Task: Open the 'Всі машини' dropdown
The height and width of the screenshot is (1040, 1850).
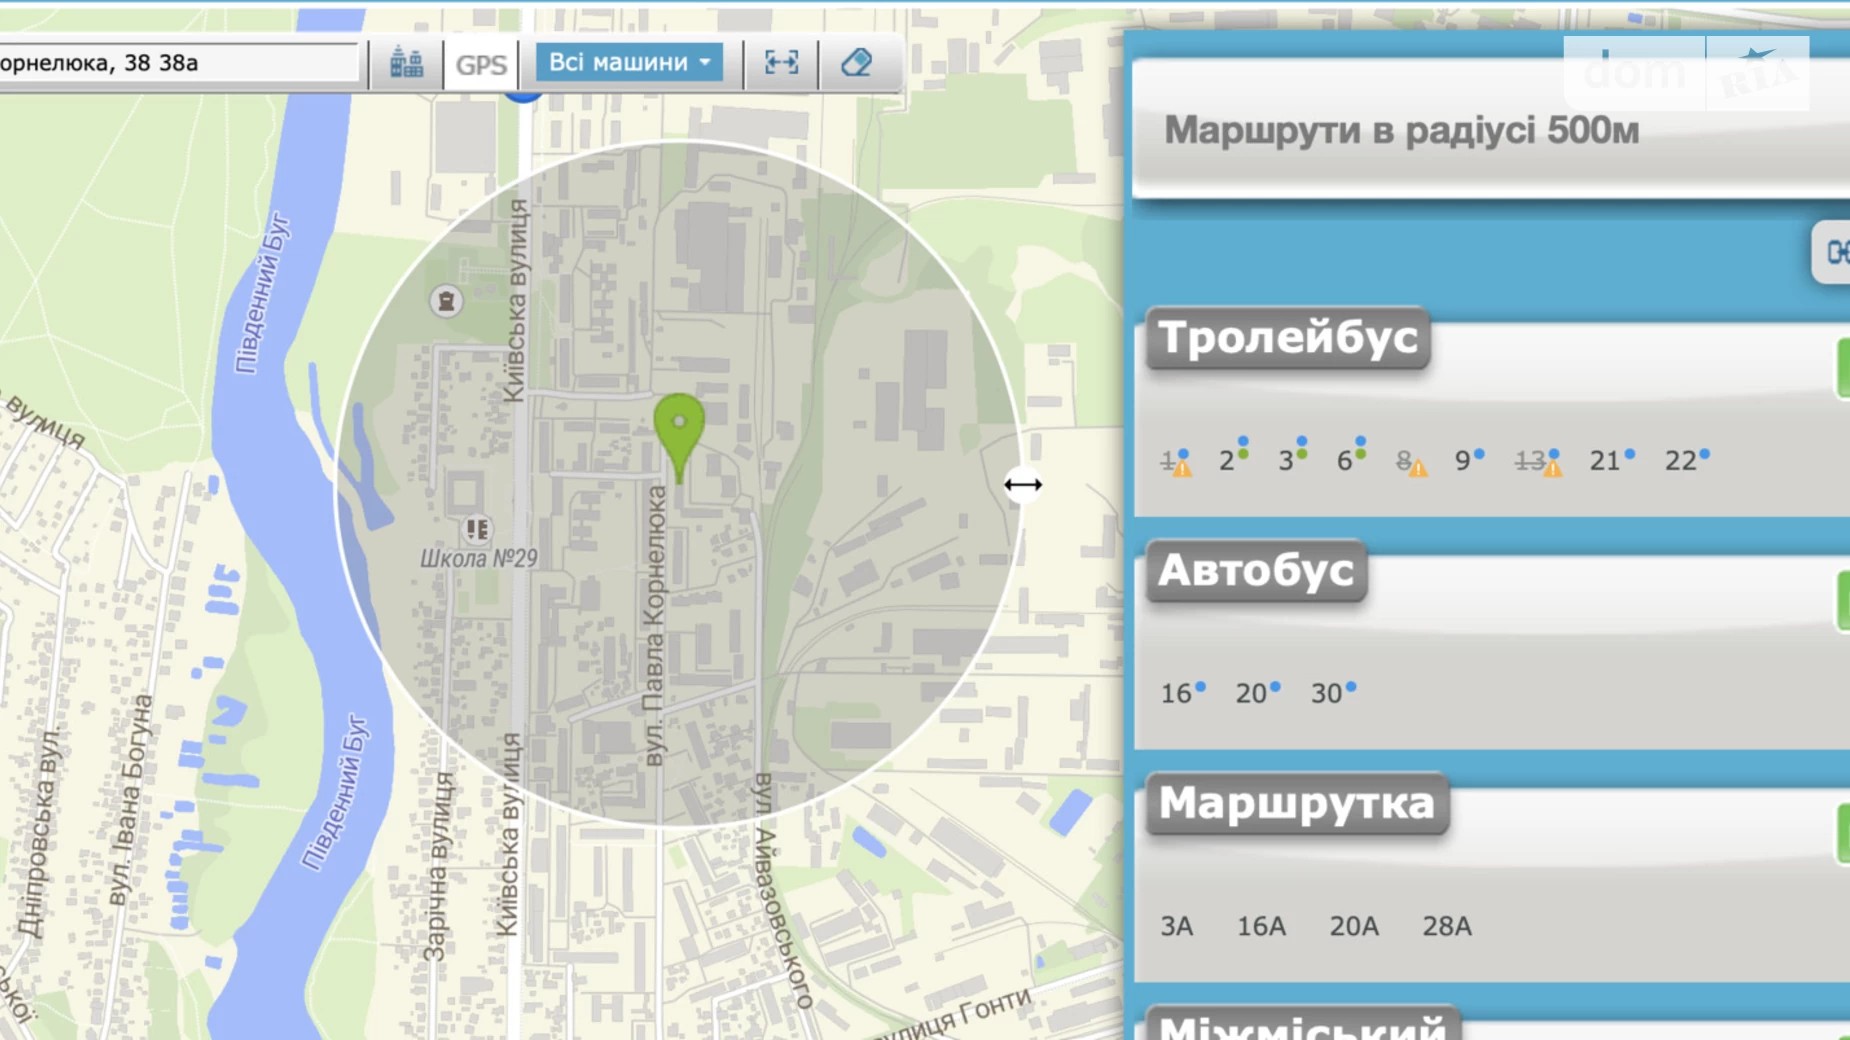Action: pos(629,62)
